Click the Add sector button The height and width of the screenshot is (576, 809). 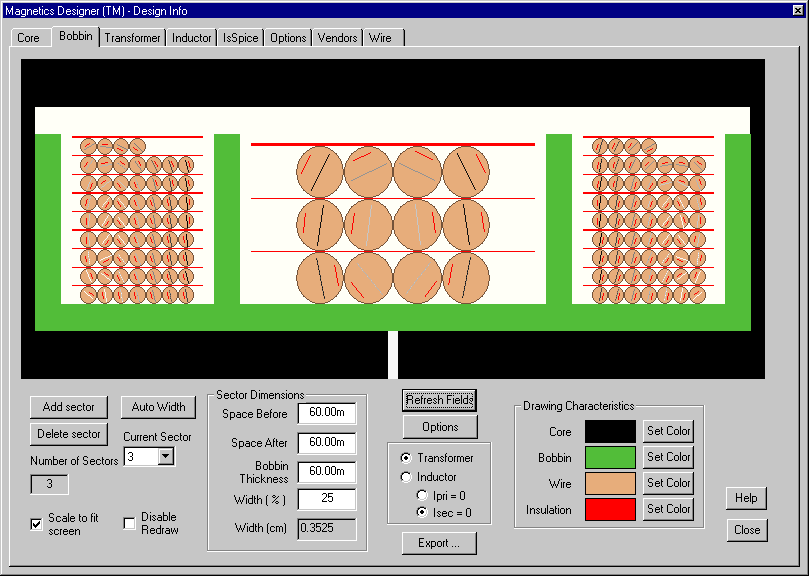pos(68,407)
